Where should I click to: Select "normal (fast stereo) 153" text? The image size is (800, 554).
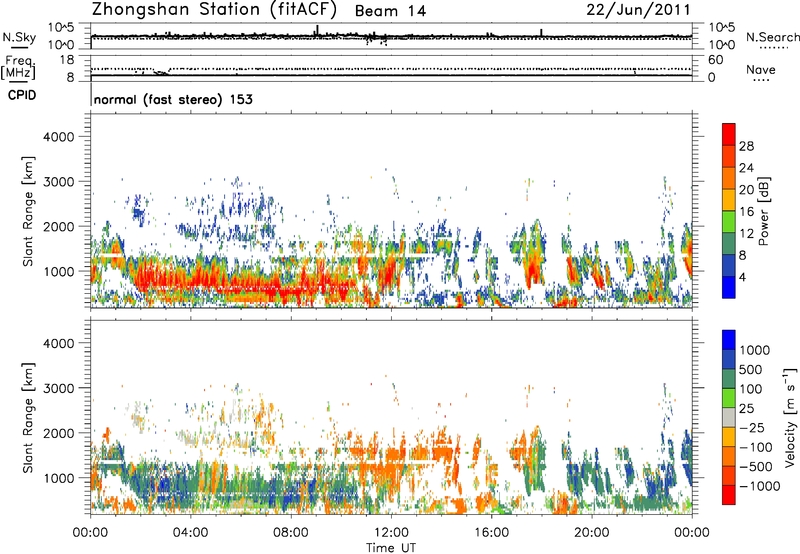click(173, 100)
